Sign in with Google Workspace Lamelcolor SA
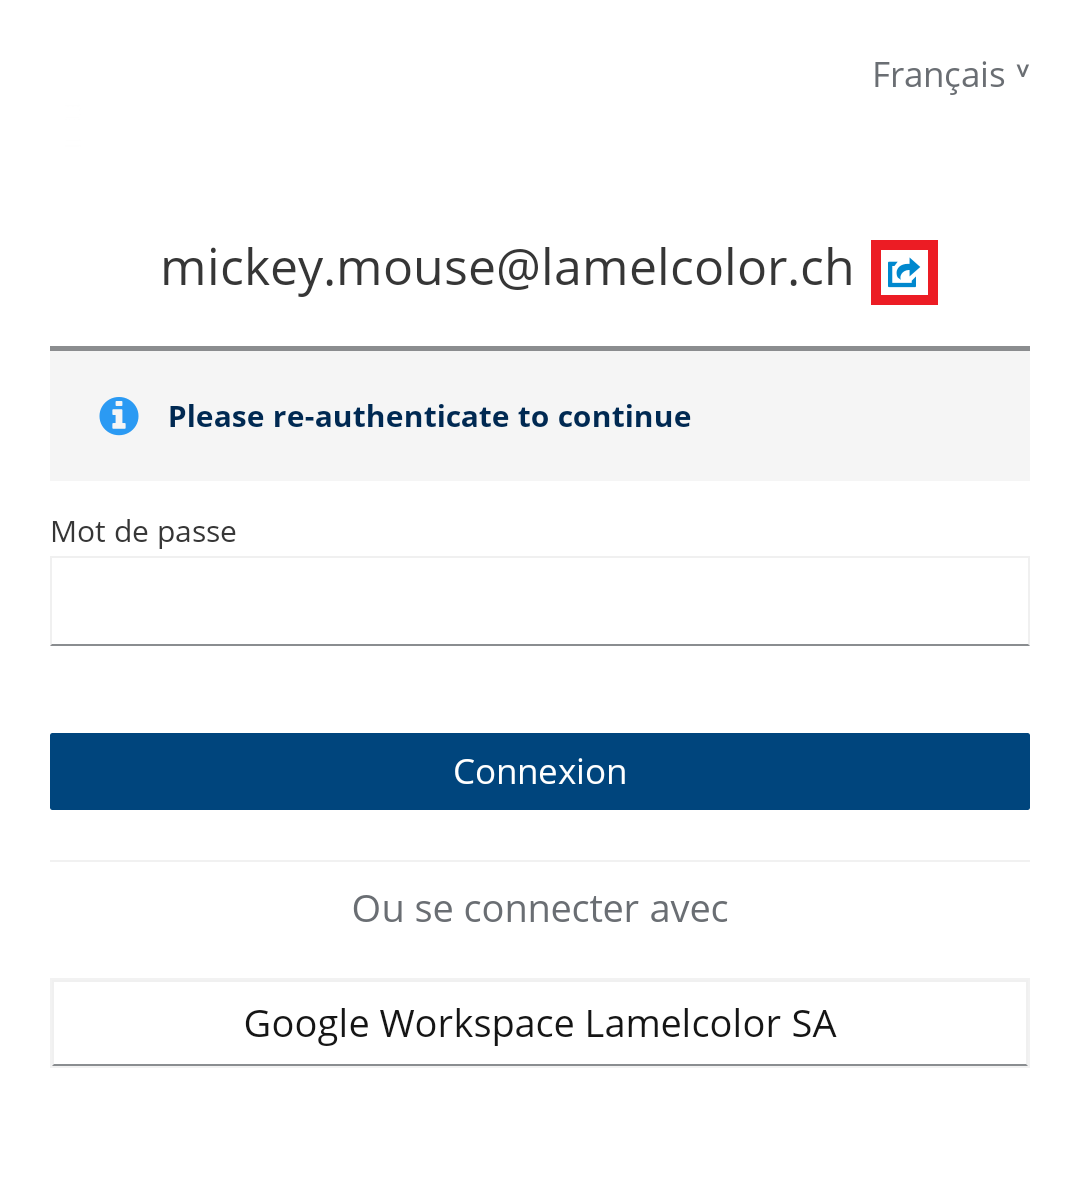1080x1200 pixels. (x=540, y=1023)
